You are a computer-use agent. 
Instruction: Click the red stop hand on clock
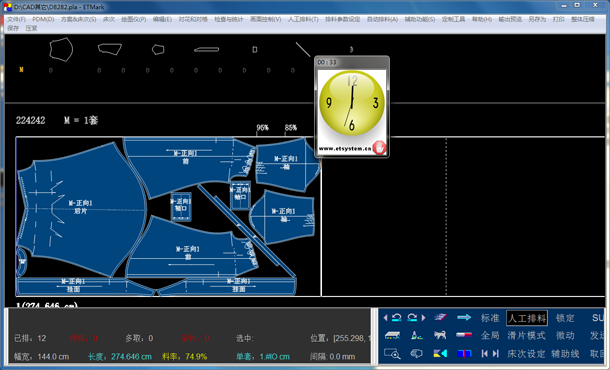click(x=379, y=147)
